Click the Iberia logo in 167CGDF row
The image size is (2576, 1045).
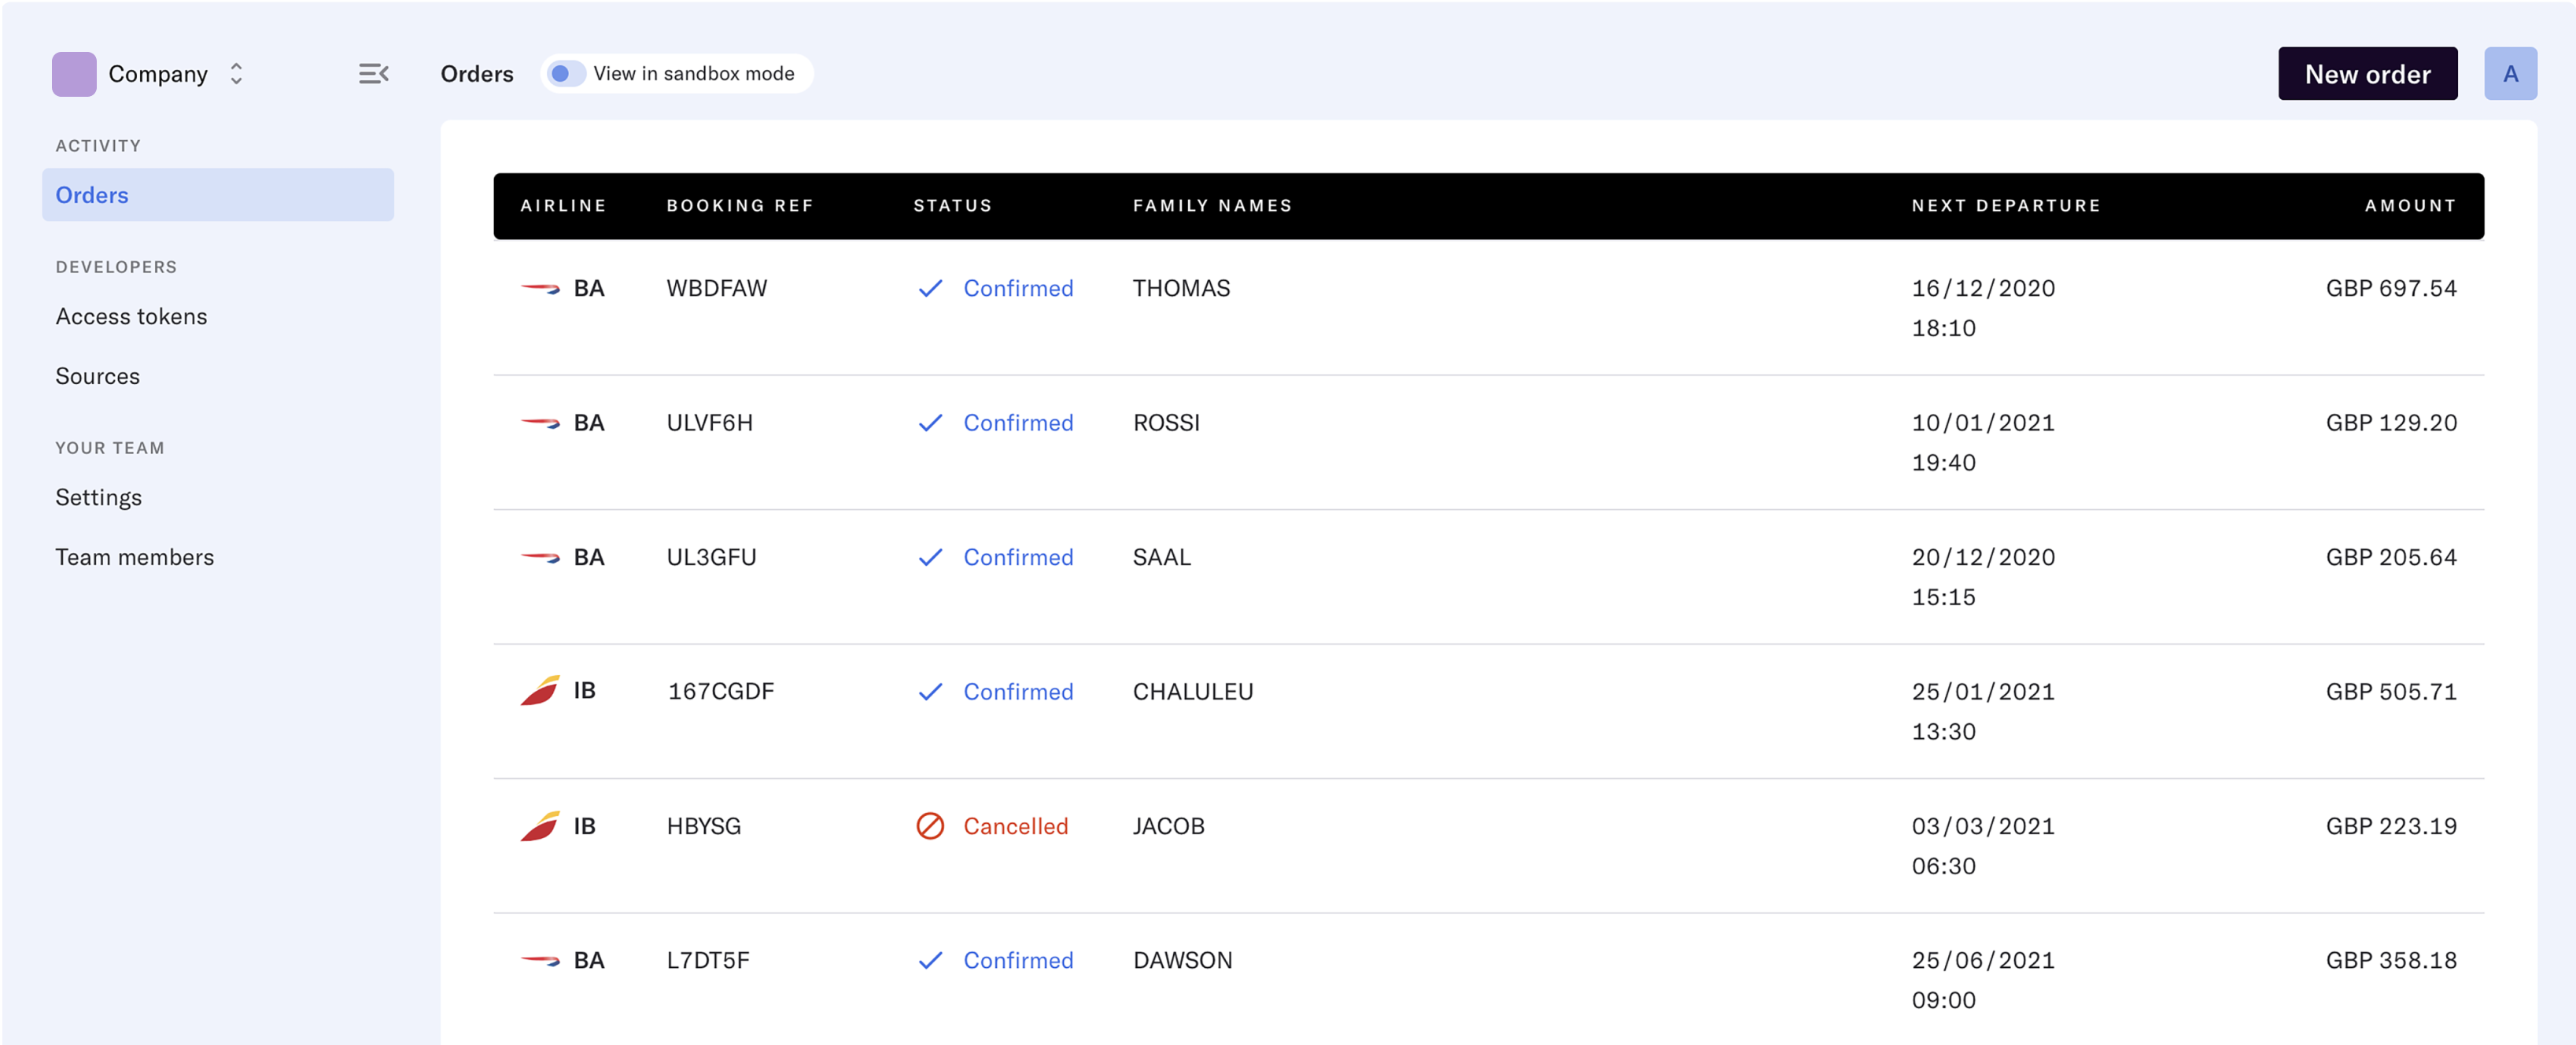click(540, 691)
